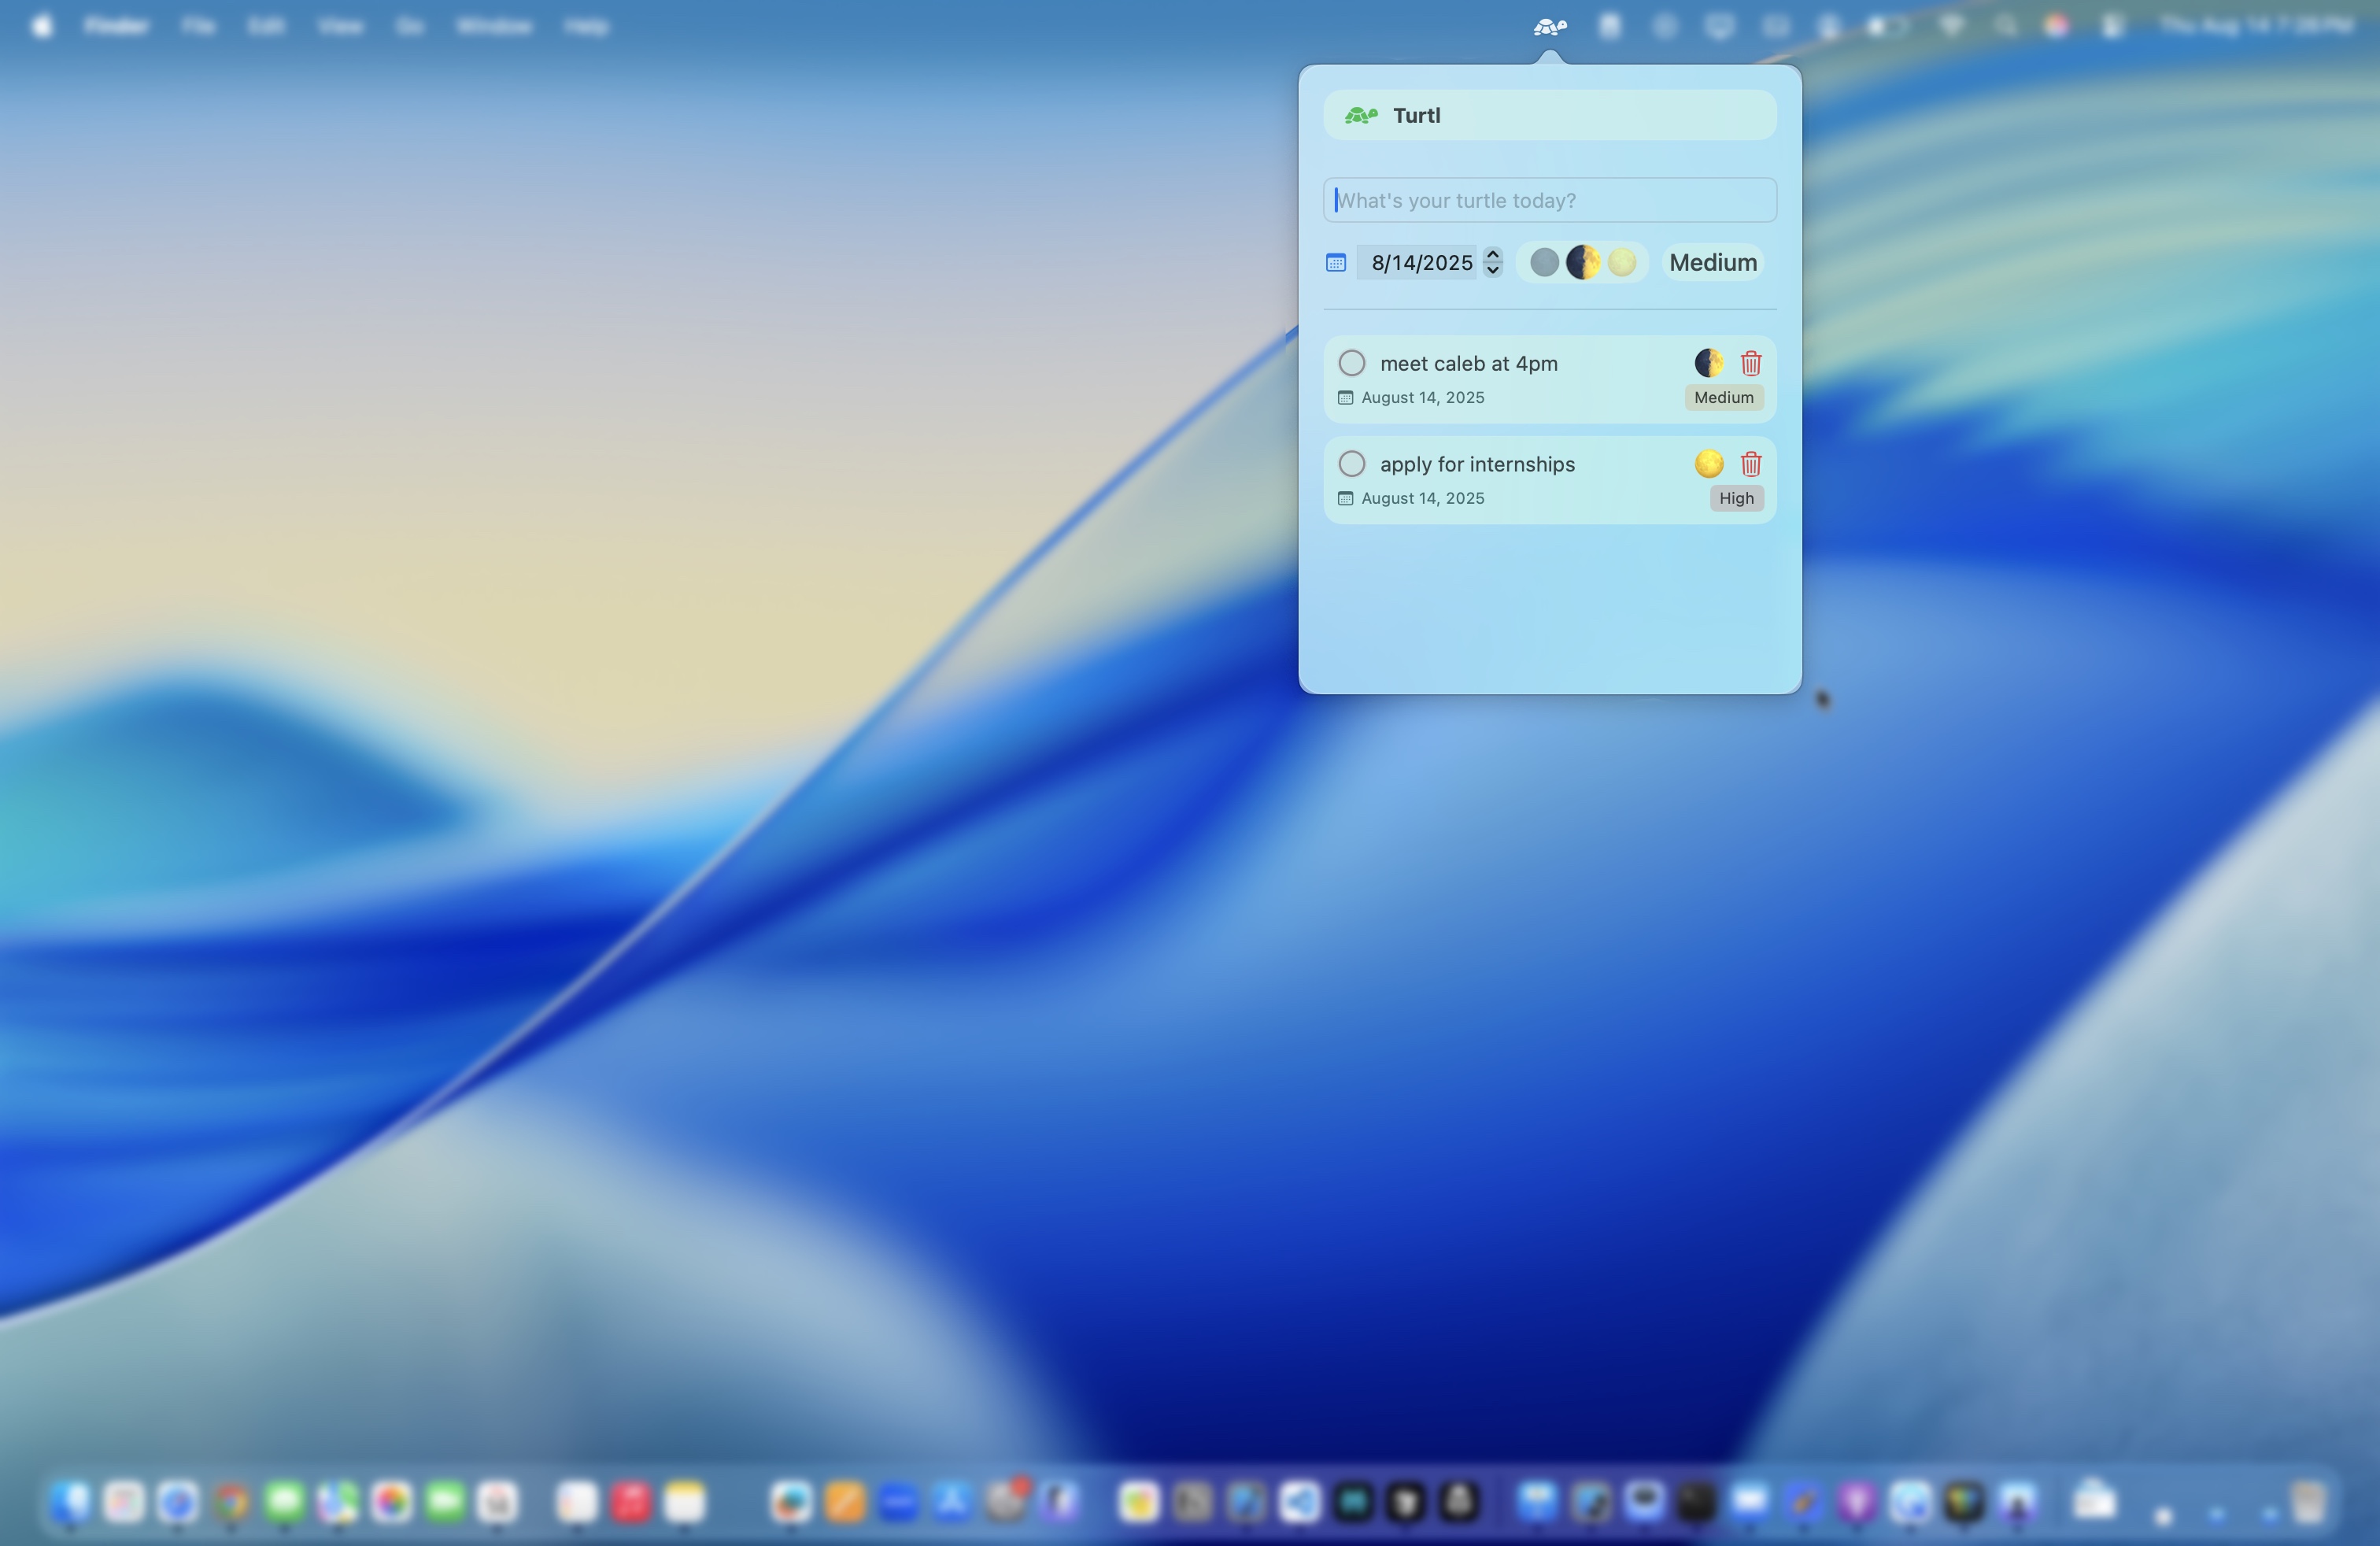Increment the date with the stepper up arrow
The width and height of the screenshot is (2380, 1546).
click(1492, 255)
